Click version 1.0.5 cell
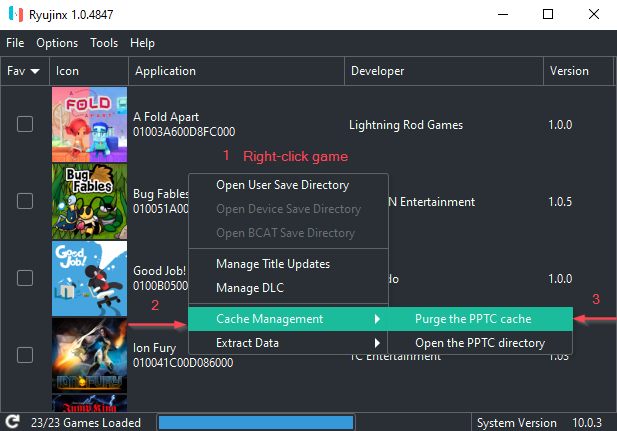This screenshot has width=617, height=431. pos(560,202)
